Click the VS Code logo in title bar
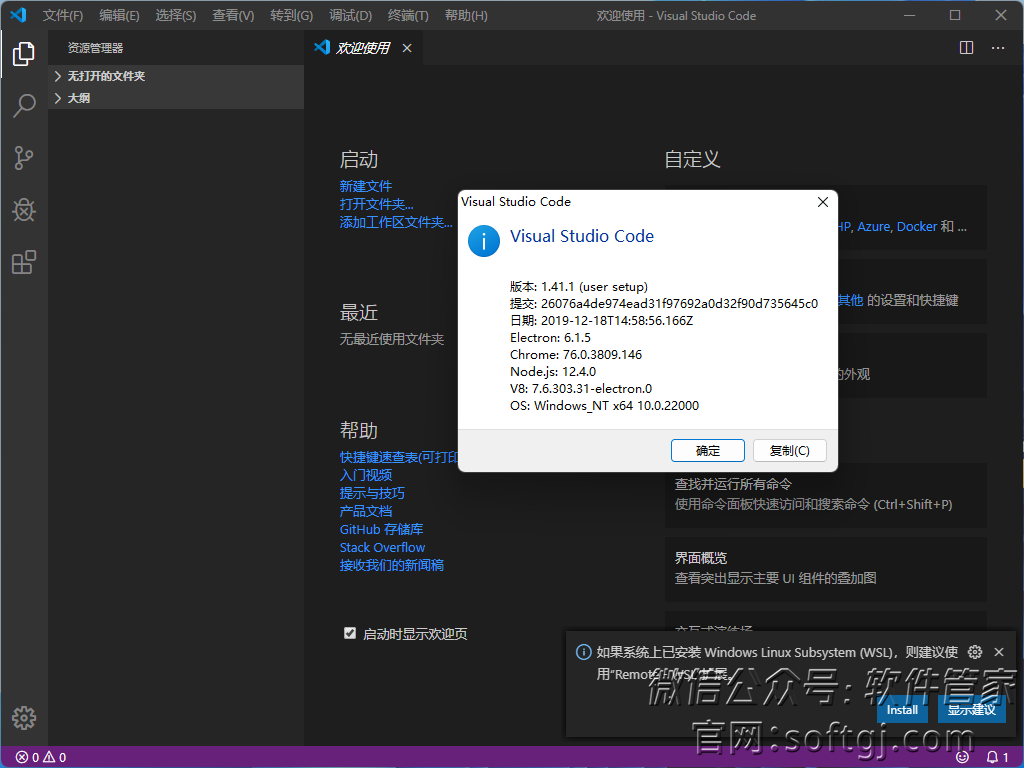Screen dimensions: 1024x768 click(18, 15)
